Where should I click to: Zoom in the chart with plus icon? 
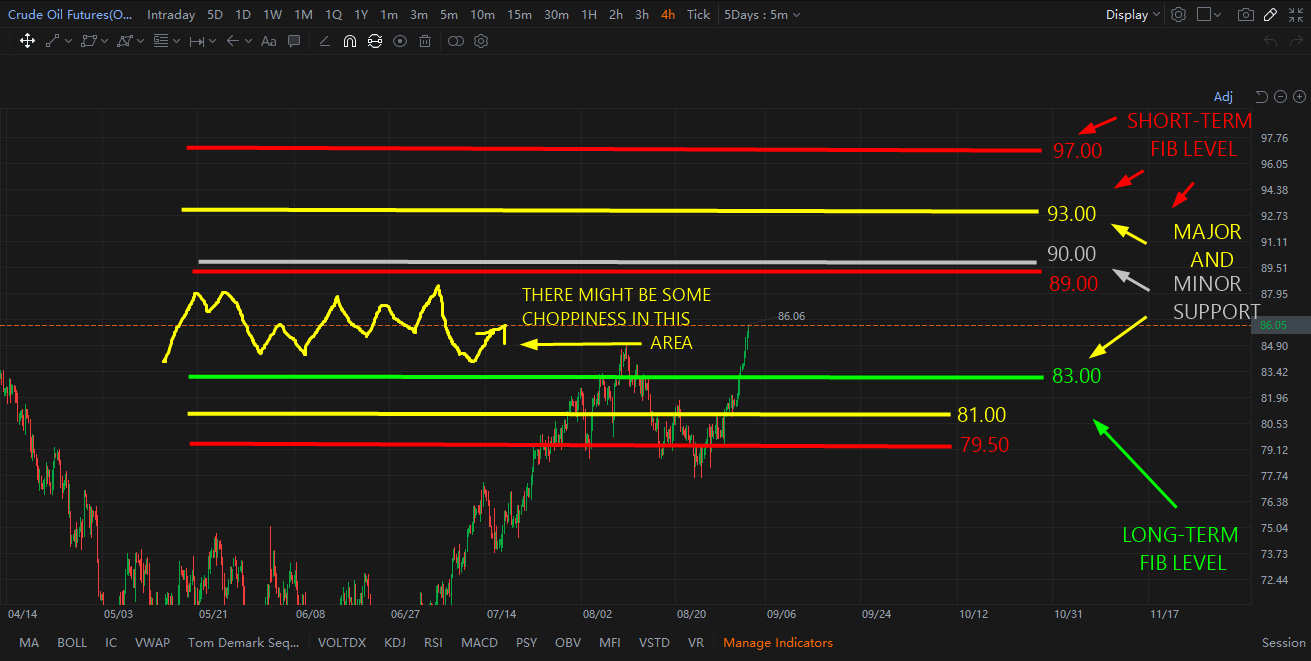(x=1299, y=97)
